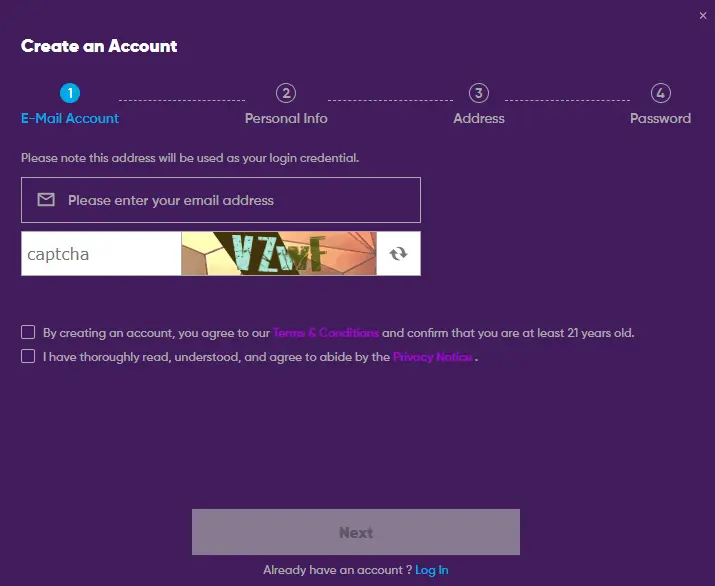Click the captcha challenge image
Viewport: 715px width, 586px height.
click(279, 254)
